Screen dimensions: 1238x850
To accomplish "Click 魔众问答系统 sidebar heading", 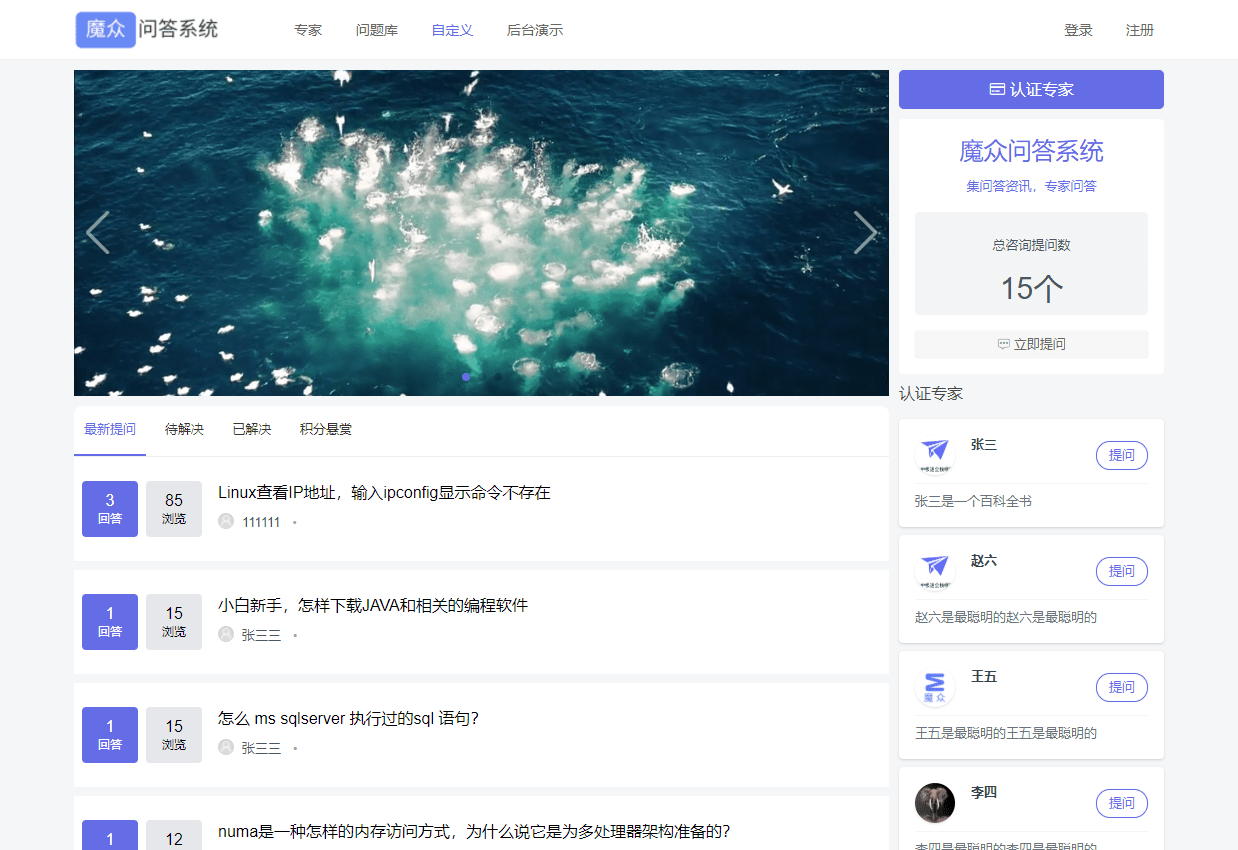I will [1031, 152].
